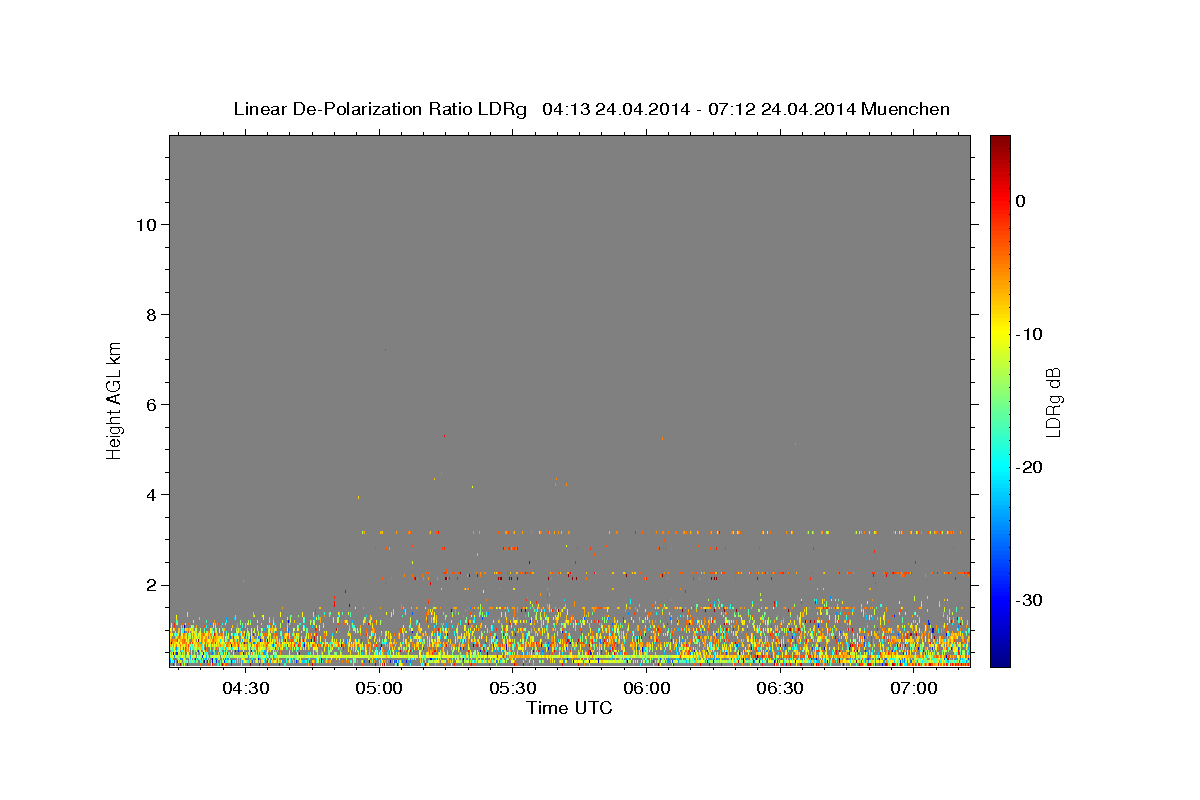
Task: Click the height tick label 10
Action: [x=148, y=225]
